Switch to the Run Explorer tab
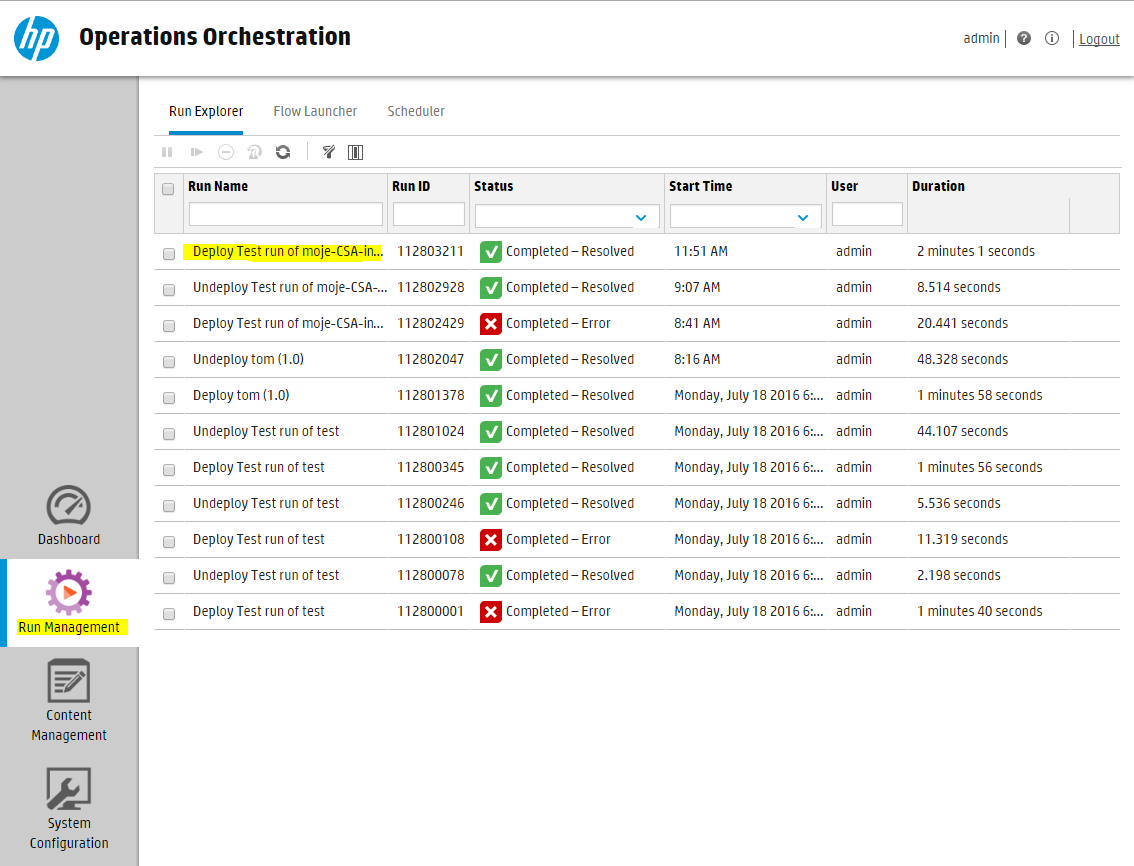 (206, 111)
